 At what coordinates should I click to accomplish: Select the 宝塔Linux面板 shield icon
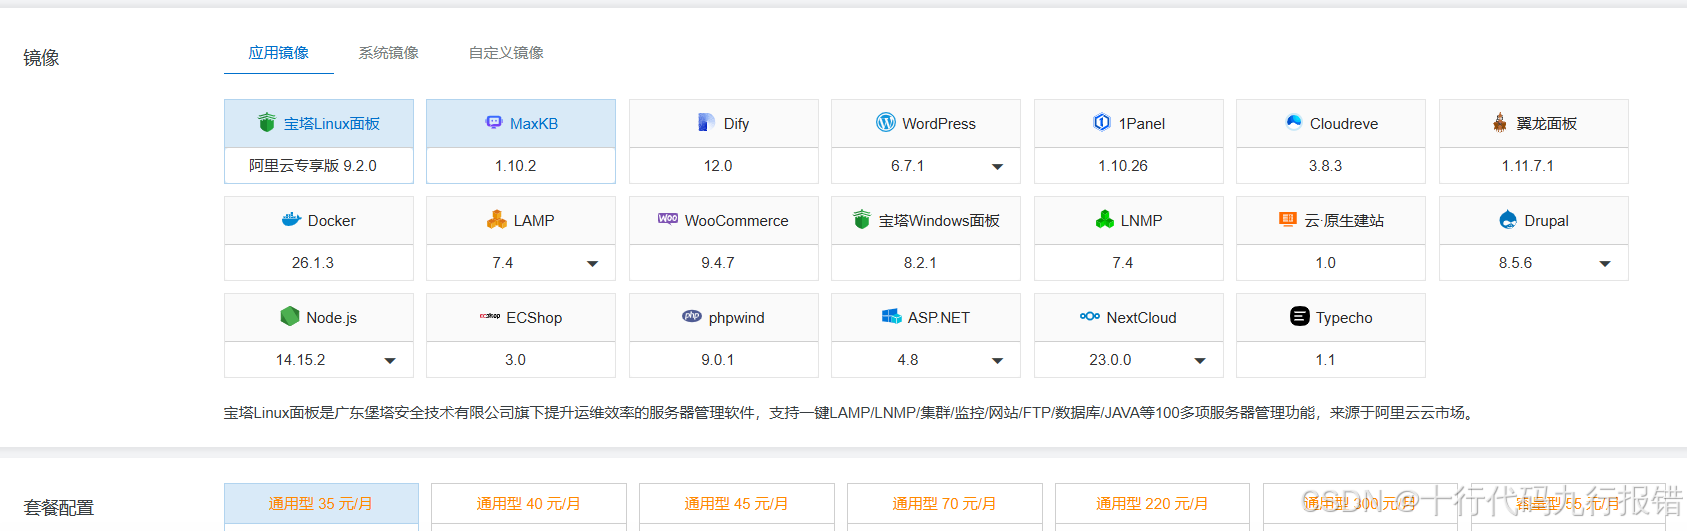pos(266,123)
